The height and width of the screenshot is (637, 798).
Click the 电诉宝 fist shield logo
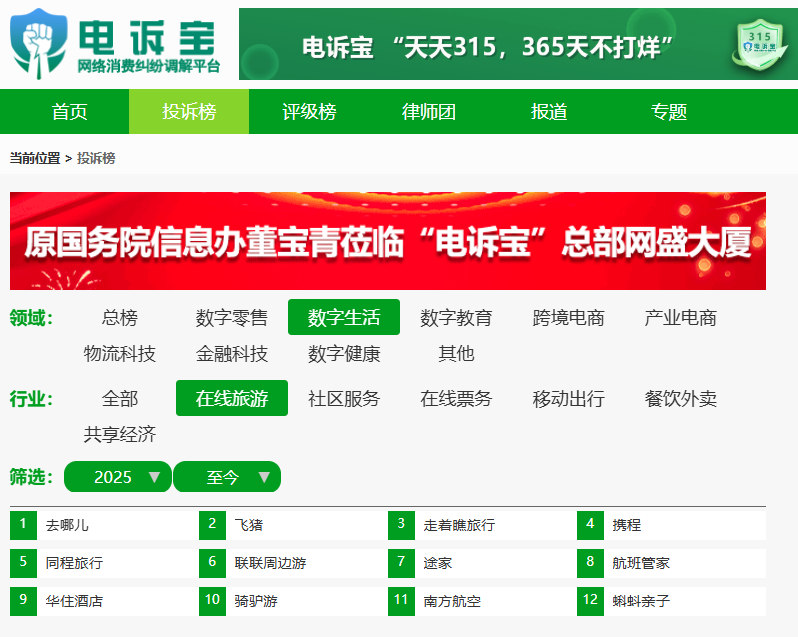point(39,44)
